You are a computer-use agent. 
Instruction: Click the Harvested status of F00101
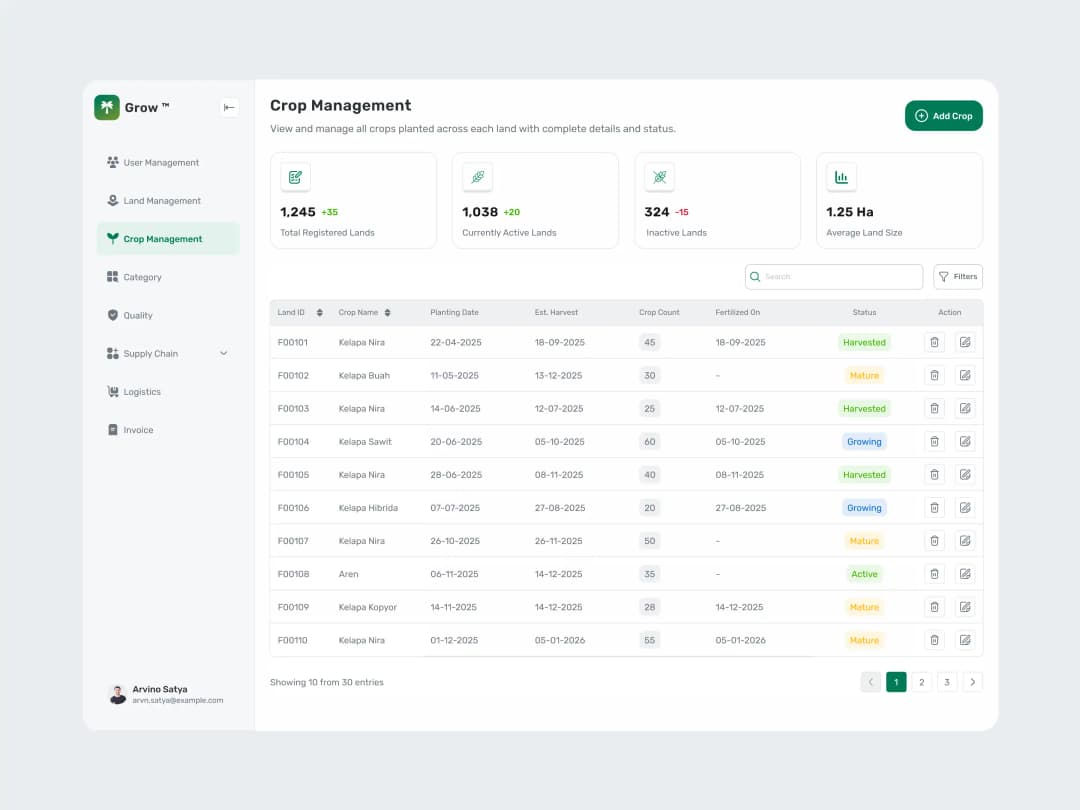pyautogui.click(x=864, y=342)
